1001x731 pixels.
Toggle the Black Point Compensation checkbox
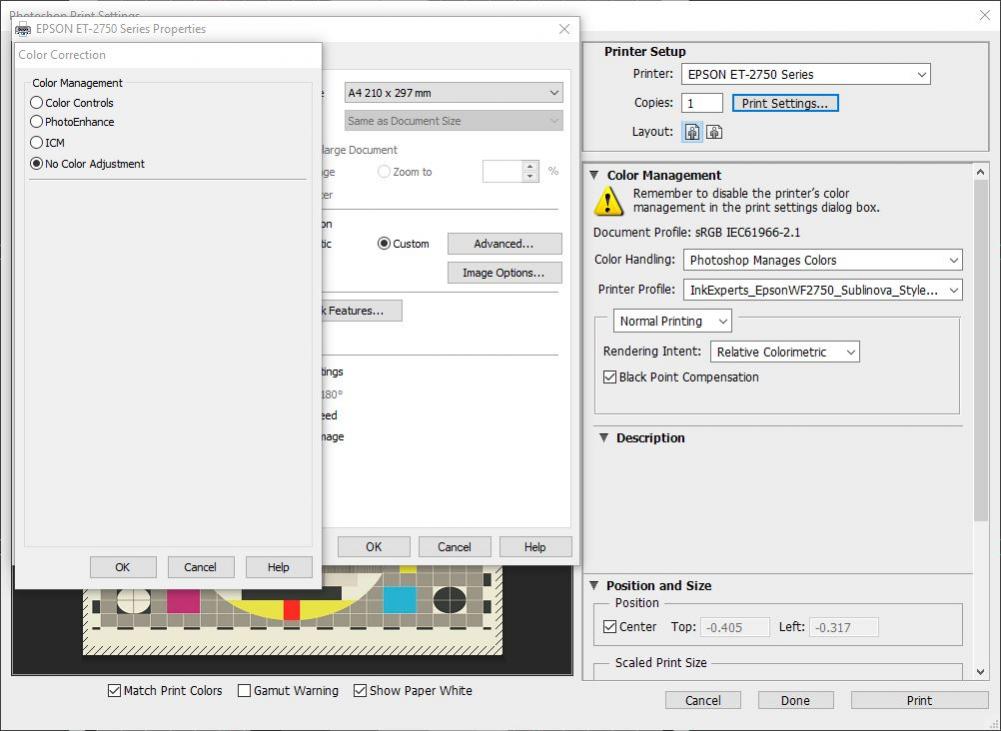[x=610, y=377]
